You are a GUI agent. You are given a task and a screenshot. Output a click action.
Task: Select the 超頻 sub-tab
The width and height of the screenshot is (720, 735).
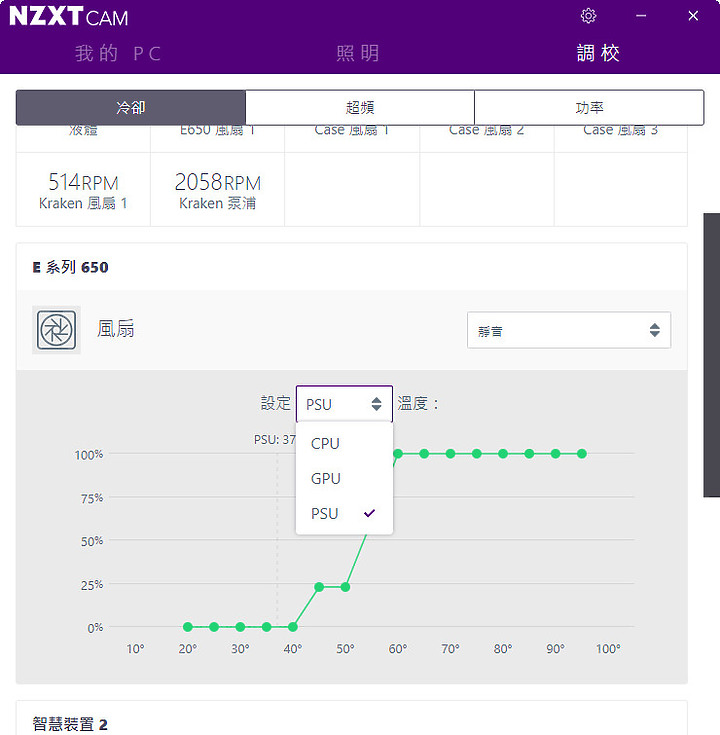tap(360, 107)
